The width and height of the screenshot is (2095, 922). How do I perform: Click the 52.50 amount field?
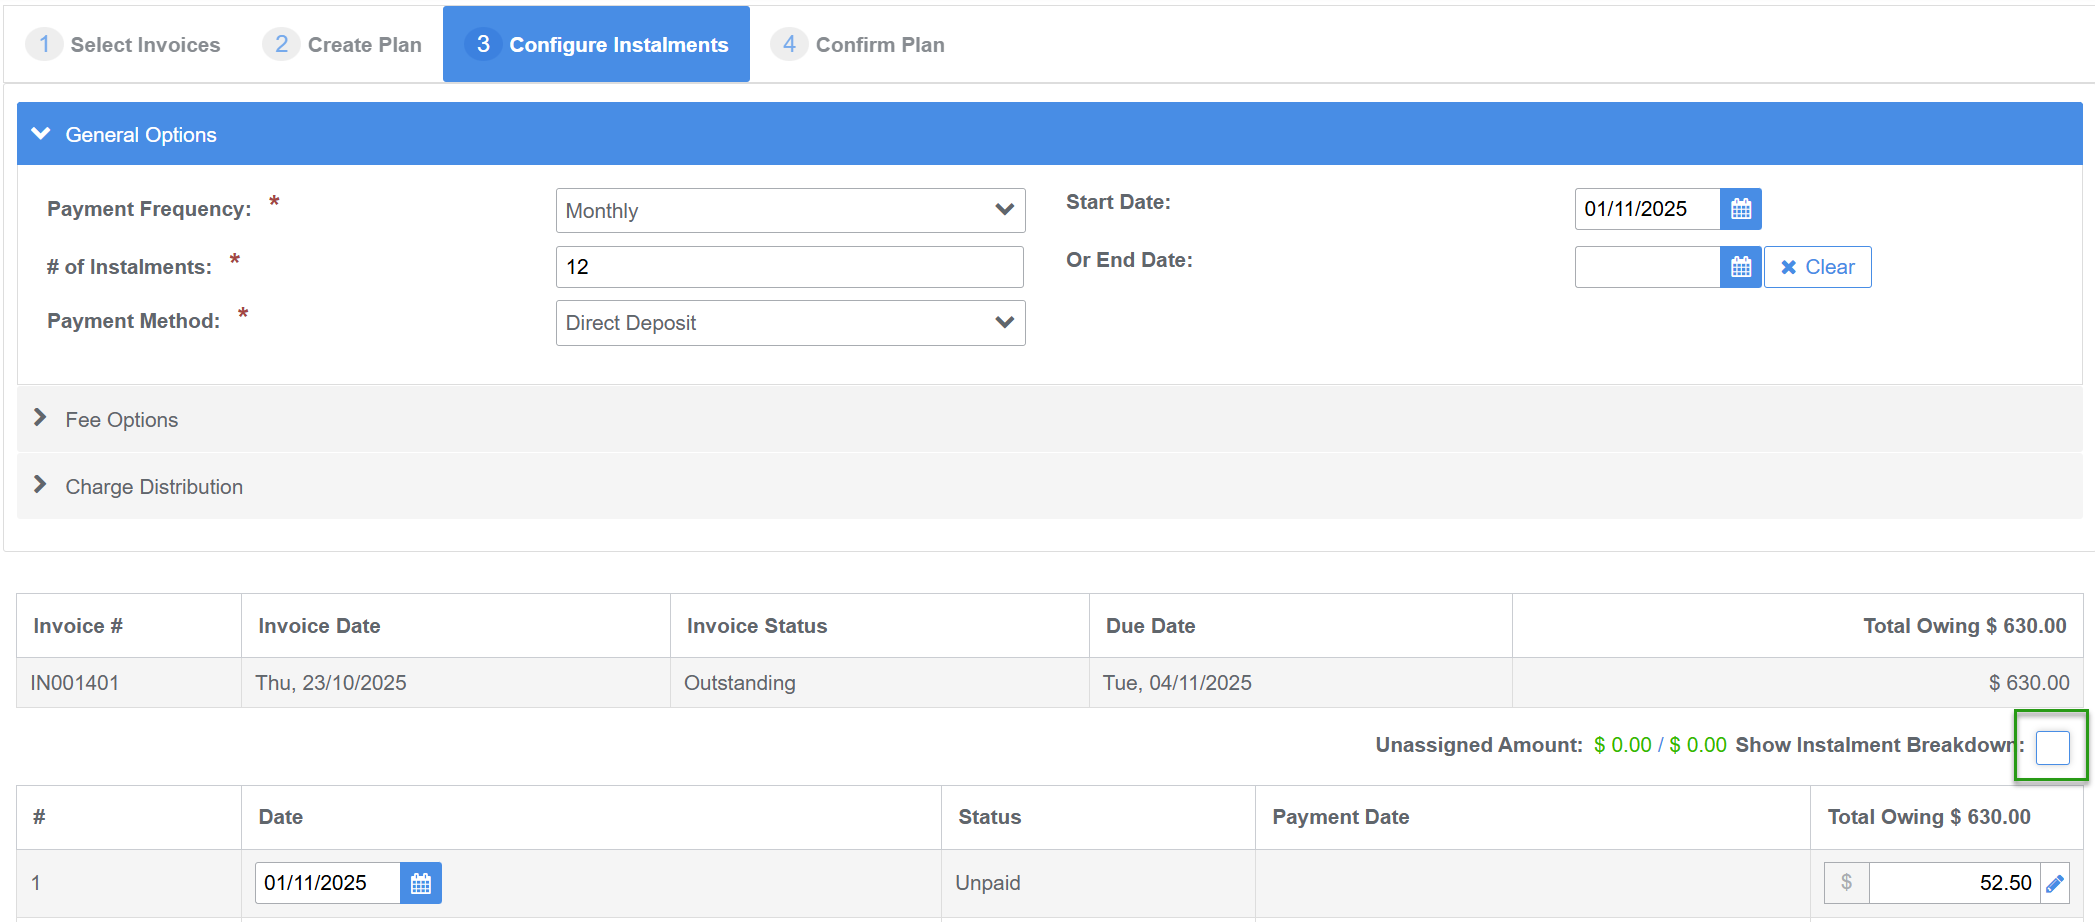(x=1954, y=883)
